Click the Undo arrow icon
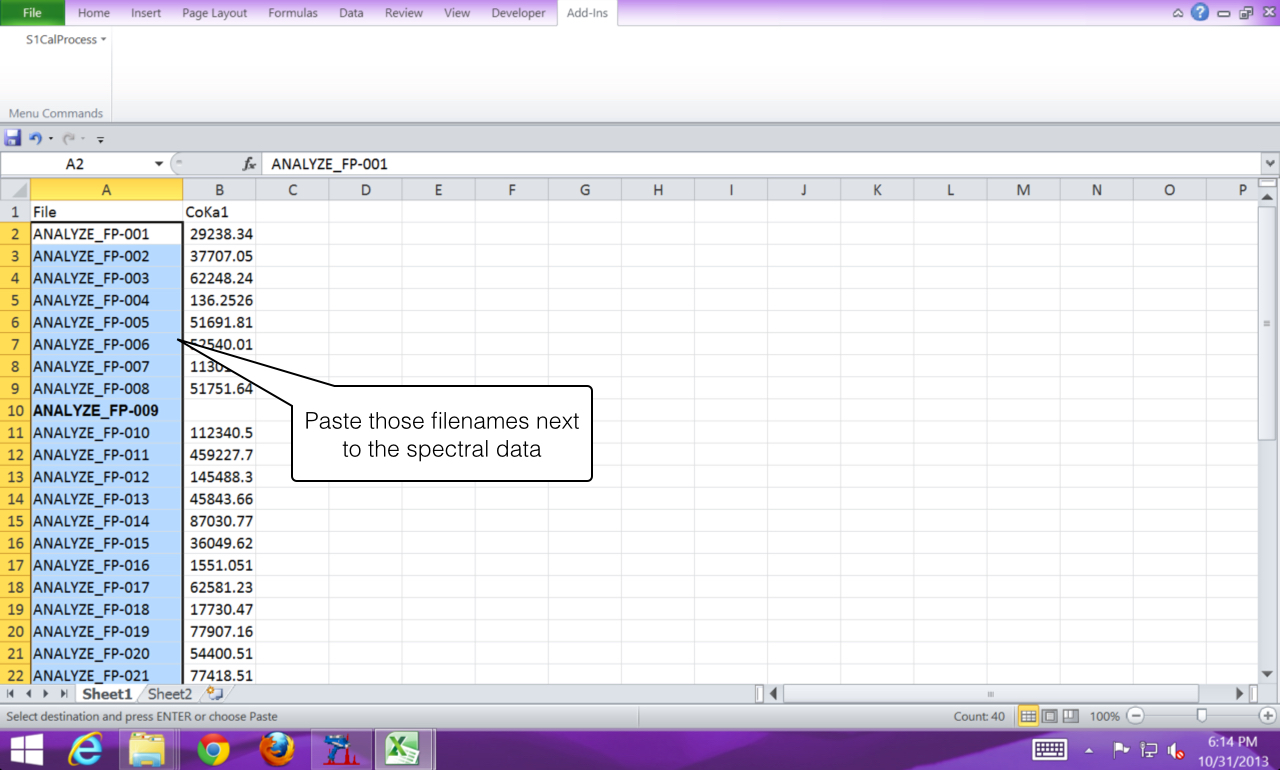1280x770 pixels. click(35, 138)
